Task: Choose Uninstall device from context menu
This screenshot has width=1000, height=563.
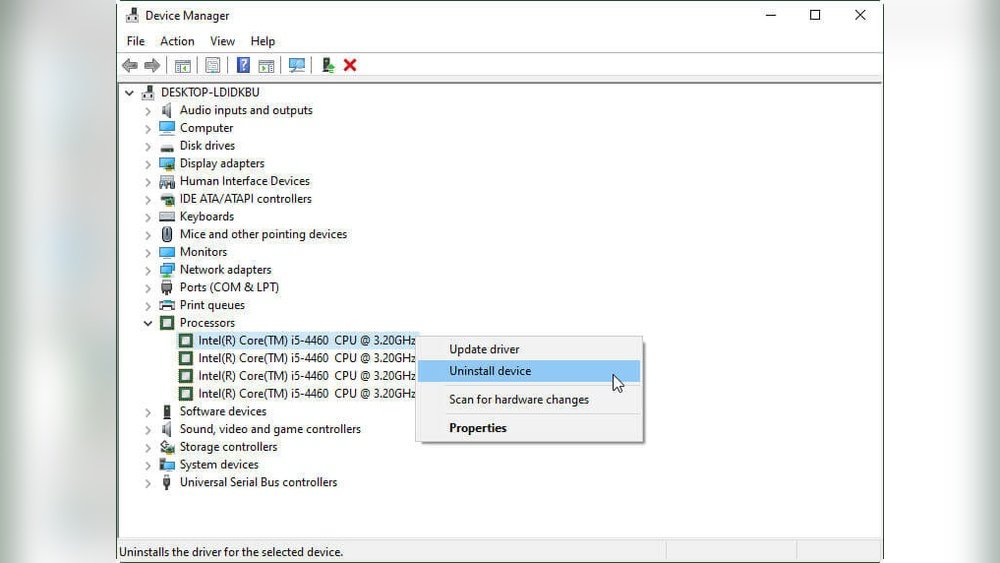Action: tap(490, 371)
